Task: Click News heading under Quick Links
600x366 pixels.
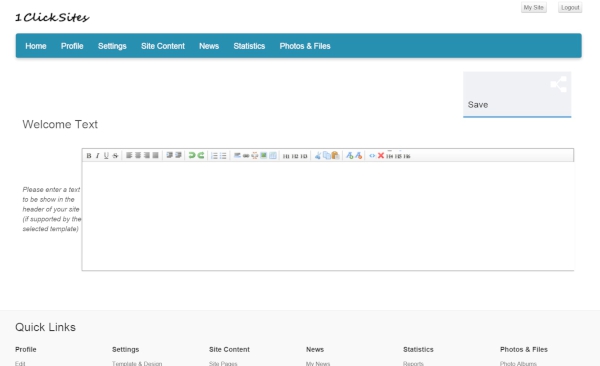Action: click(315, 350)
